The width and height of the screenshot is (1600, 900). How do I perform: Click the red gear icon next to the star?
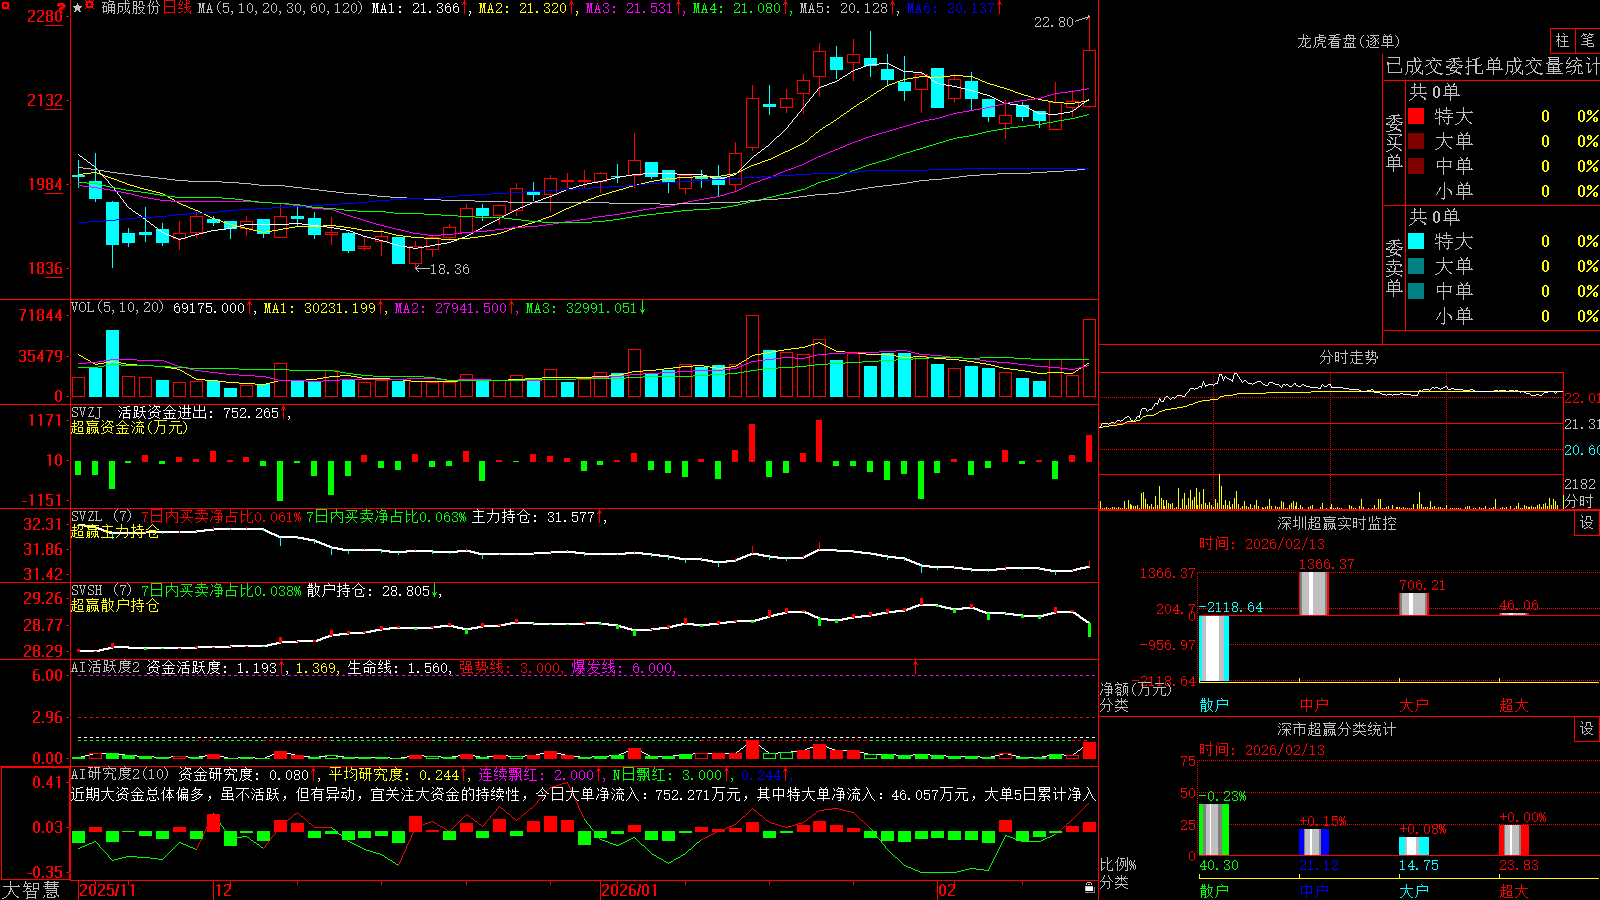point(89,5)
